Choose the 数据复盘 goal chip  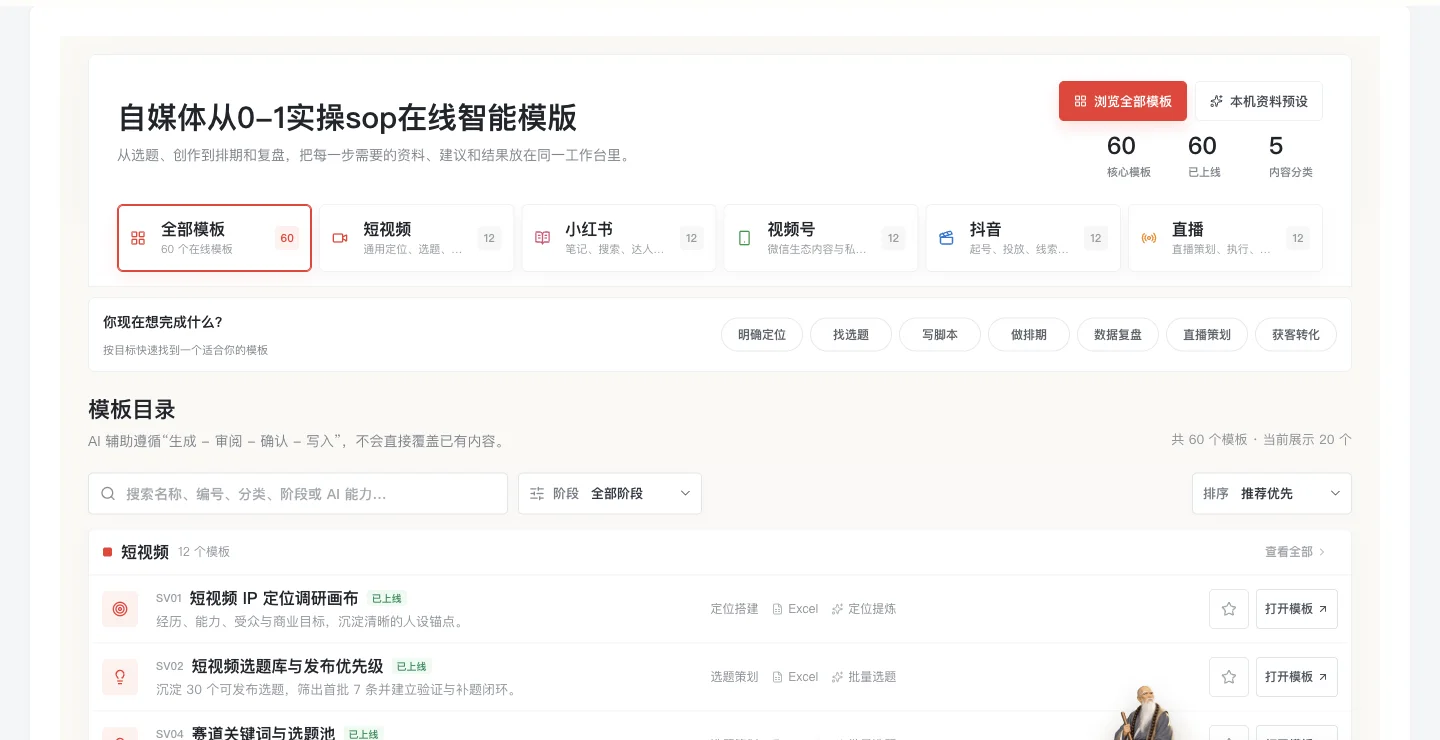(1118, 335)
